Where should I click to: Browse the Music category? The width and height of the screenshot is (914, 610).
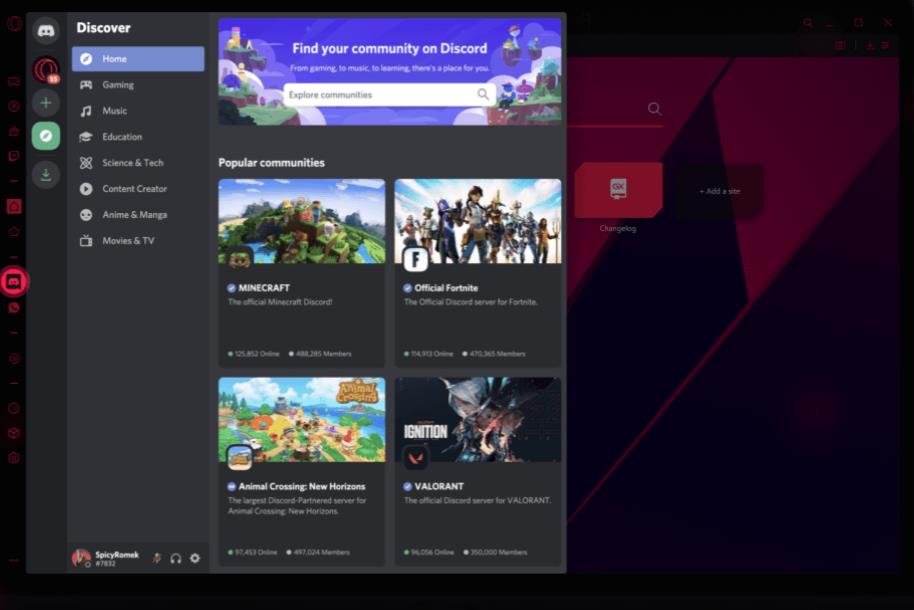click(x=138, y=111)
